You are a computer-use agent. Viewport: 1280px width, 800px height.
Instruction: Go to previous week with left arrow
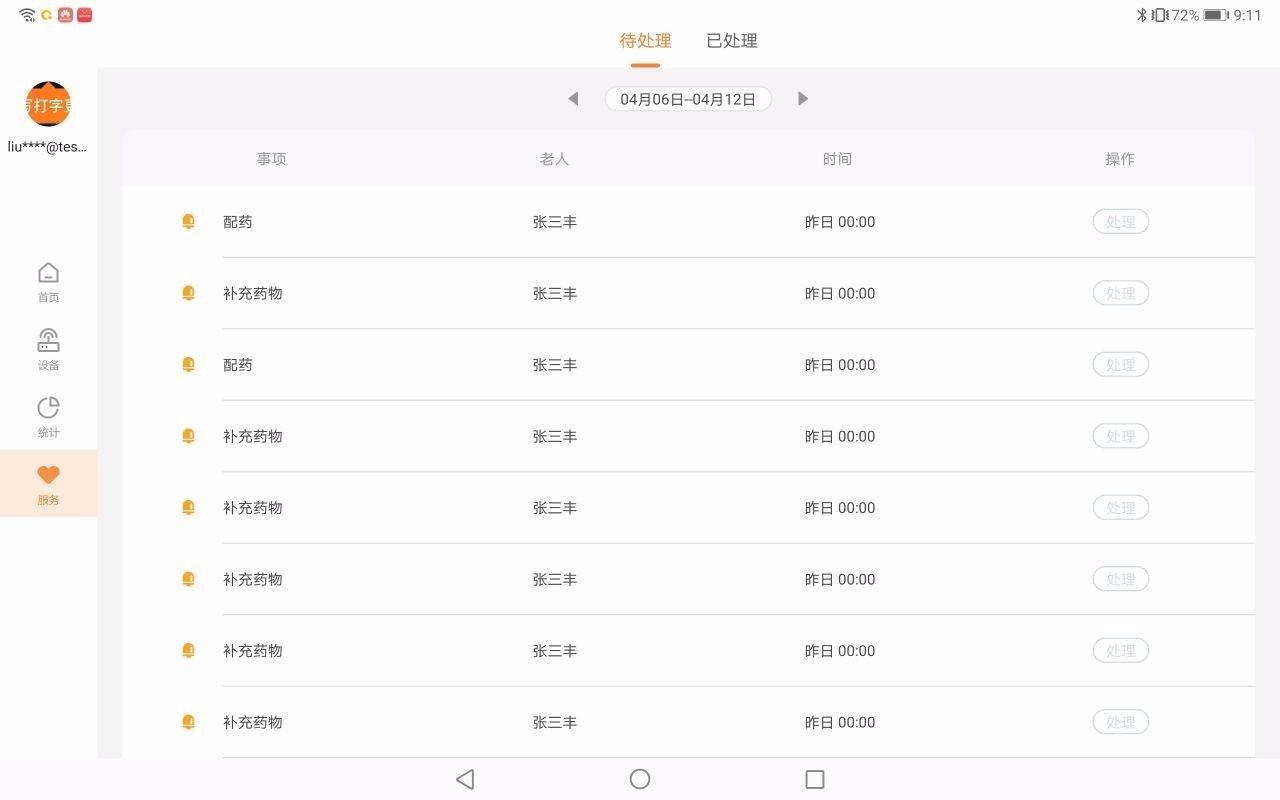click(573, 98)
